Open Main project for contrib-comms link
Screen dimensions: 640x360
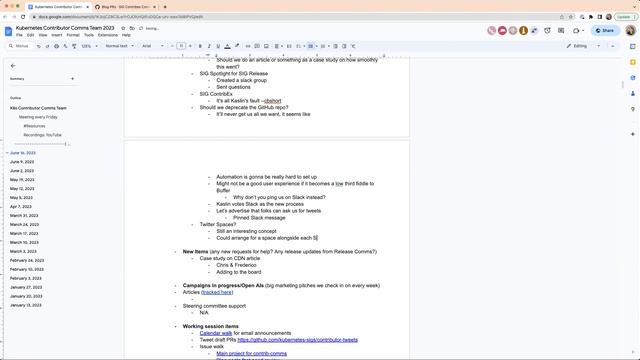251,353
